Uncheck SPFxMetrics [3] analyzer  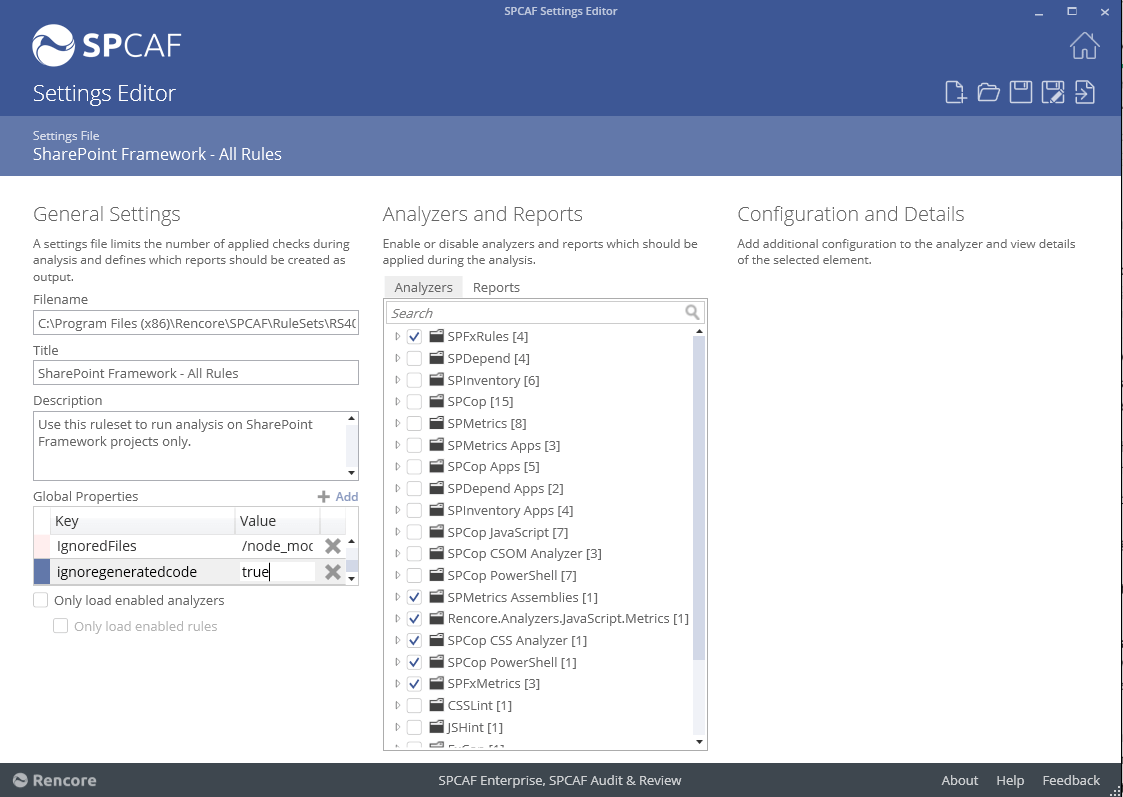click(414, 684)
